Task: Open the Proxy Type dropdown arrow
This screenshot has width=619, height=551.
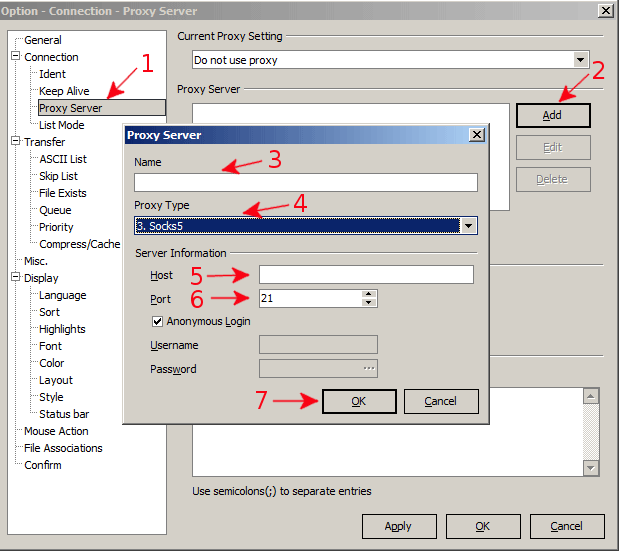Action: (x=469, y=226)
